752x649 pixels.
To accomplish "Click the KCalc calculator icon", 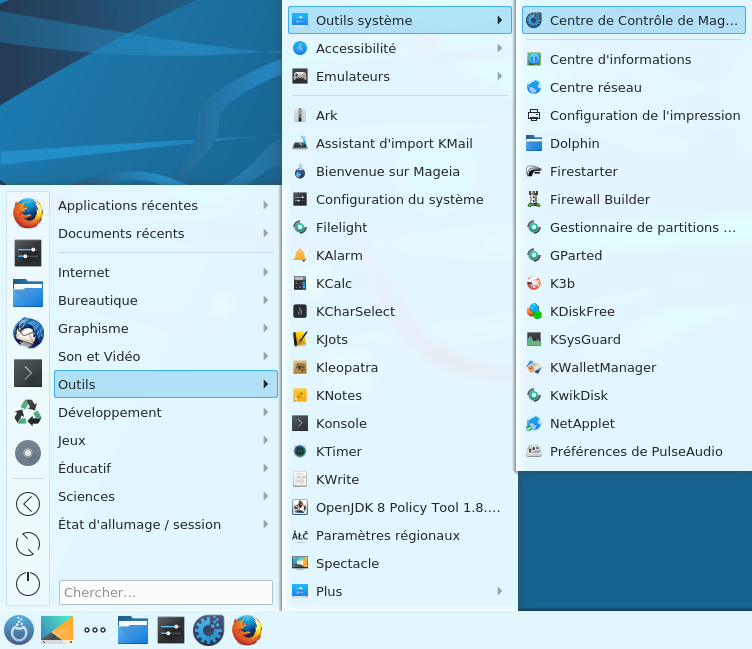I will click(x=300, y=283).
